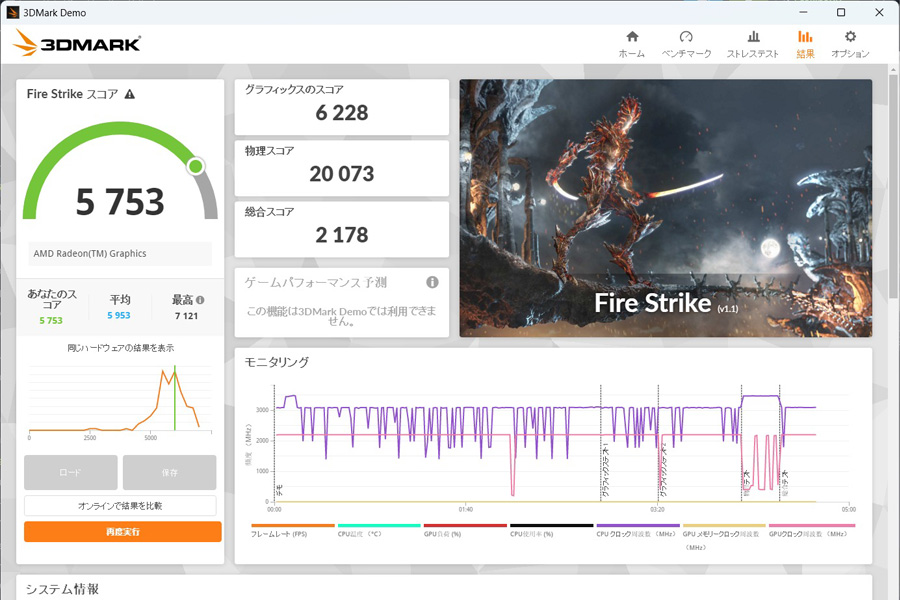Switch to the ストレステスト tab
Image resolution: width=900 pixels, height=600 pixels.
point(752,44)
